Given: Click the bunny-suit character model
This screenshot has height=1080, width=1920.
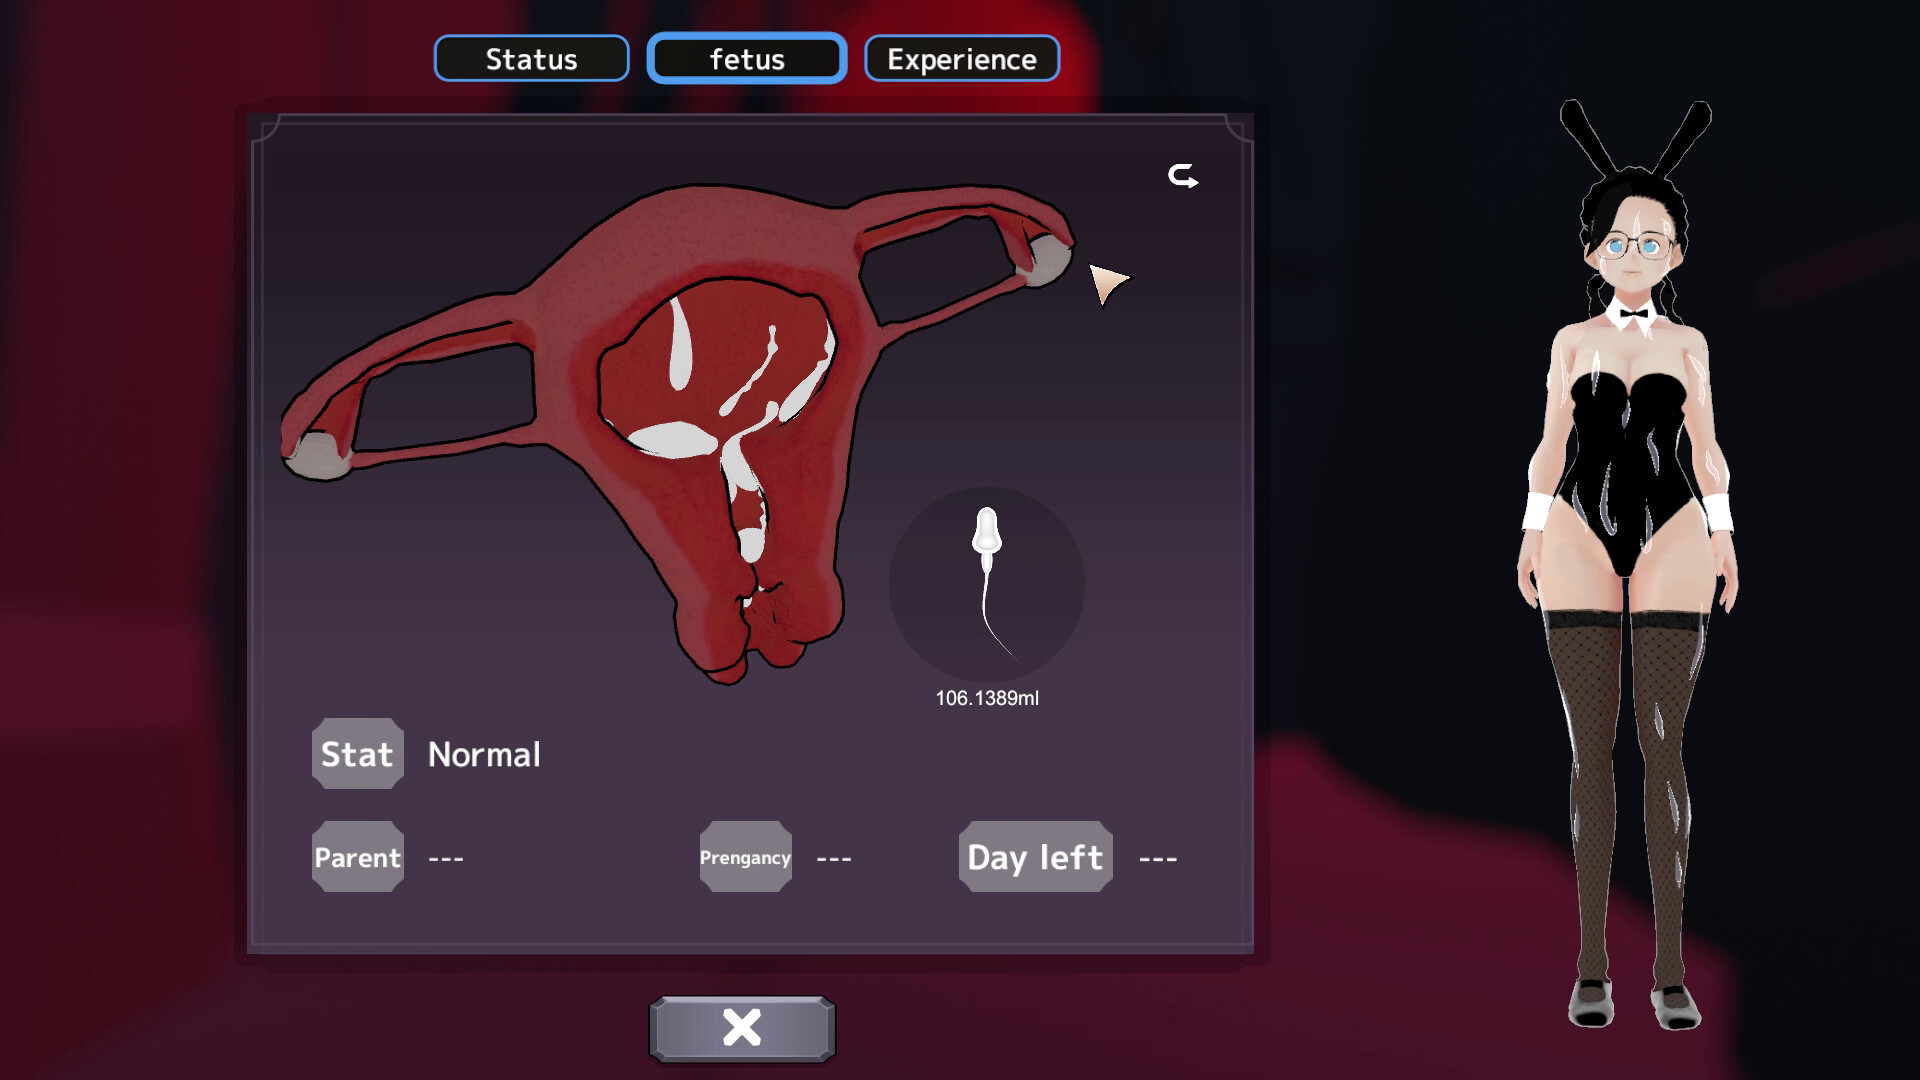Looking at the screenshot, I should 1628,565.
